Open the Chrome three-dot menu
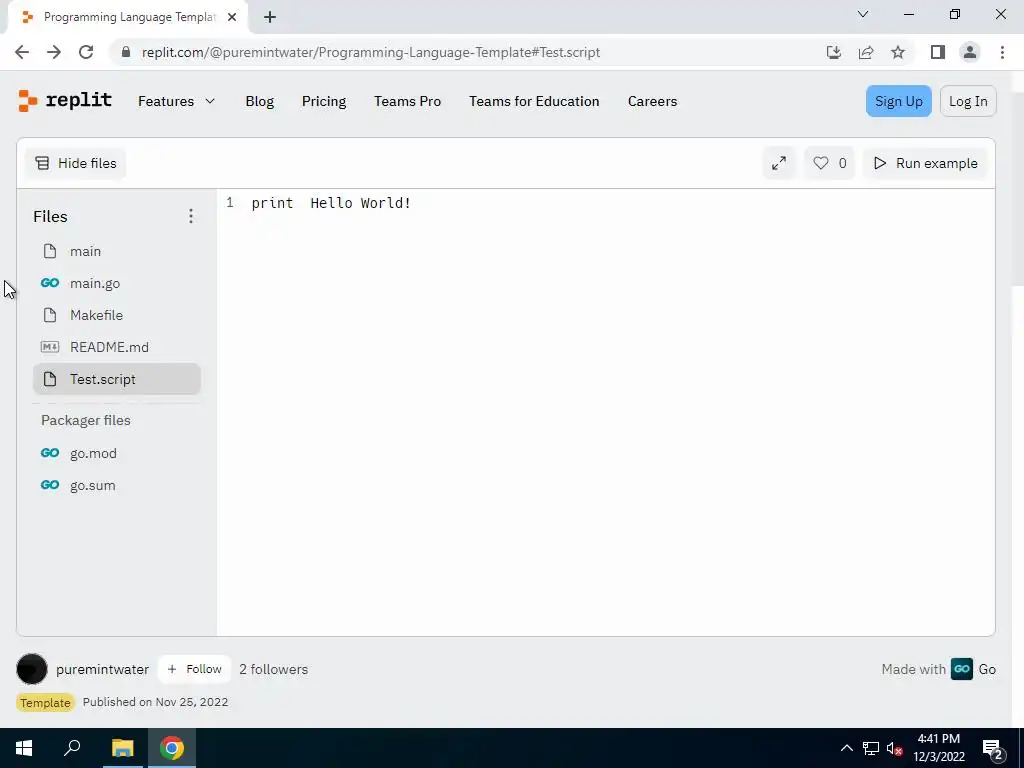This screenshot has height=768, width=1024. point(1002,52)
